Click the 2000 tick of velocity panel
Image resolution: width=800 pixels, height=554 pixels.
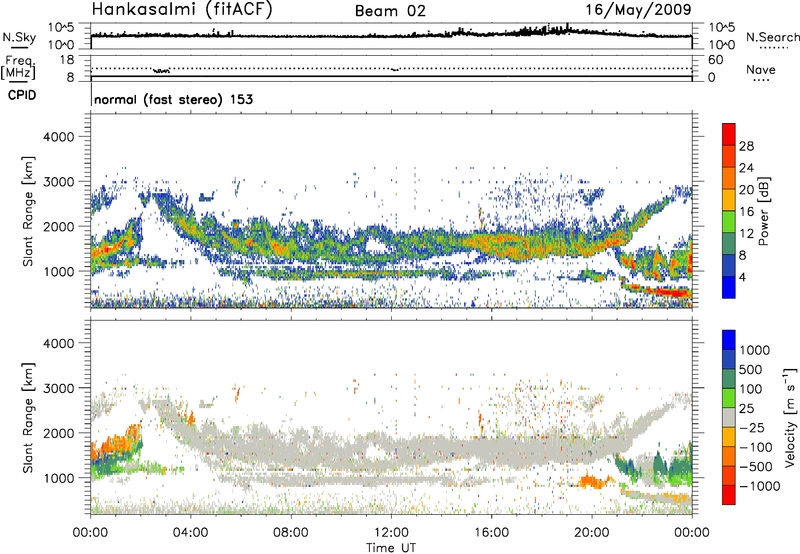pyautogui.click(x=58, y=433)
